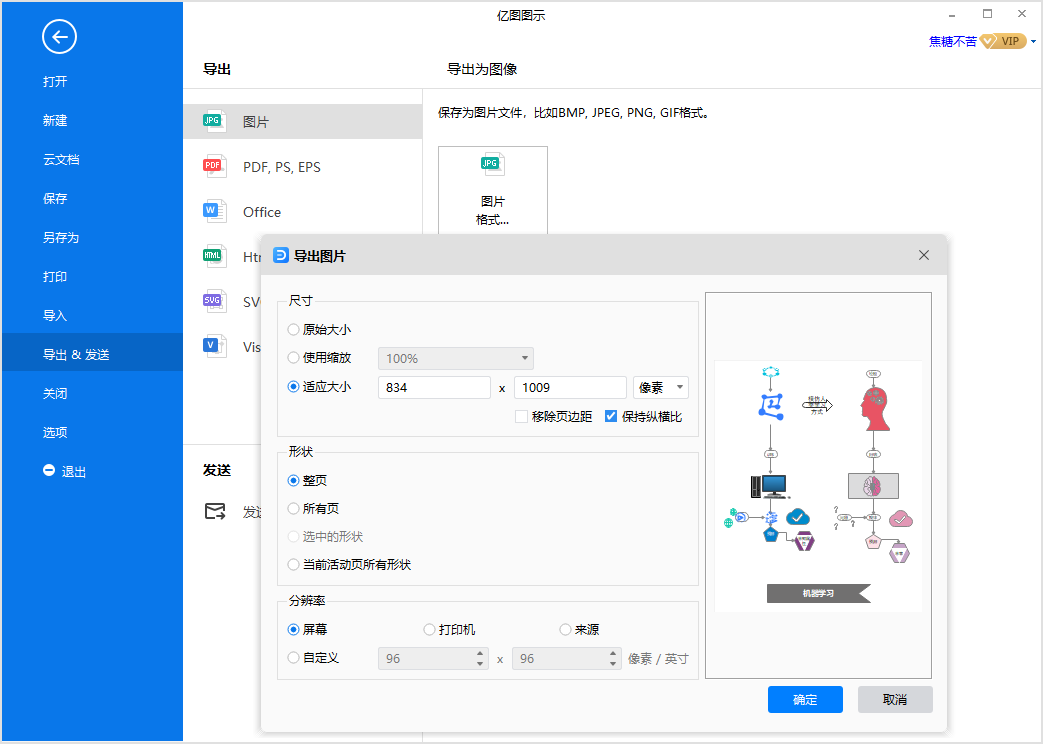This screenshot has width=1043, height=744.
Task: Click the send email envelope icon
Action: tap(215, 511)
